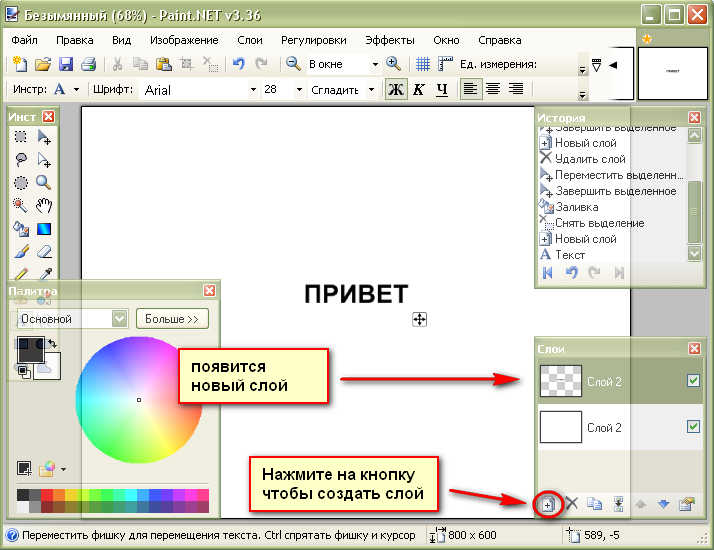Toggle rulers display
The width and height of the screenshot is (714, 550).
[x=445, y=64]
